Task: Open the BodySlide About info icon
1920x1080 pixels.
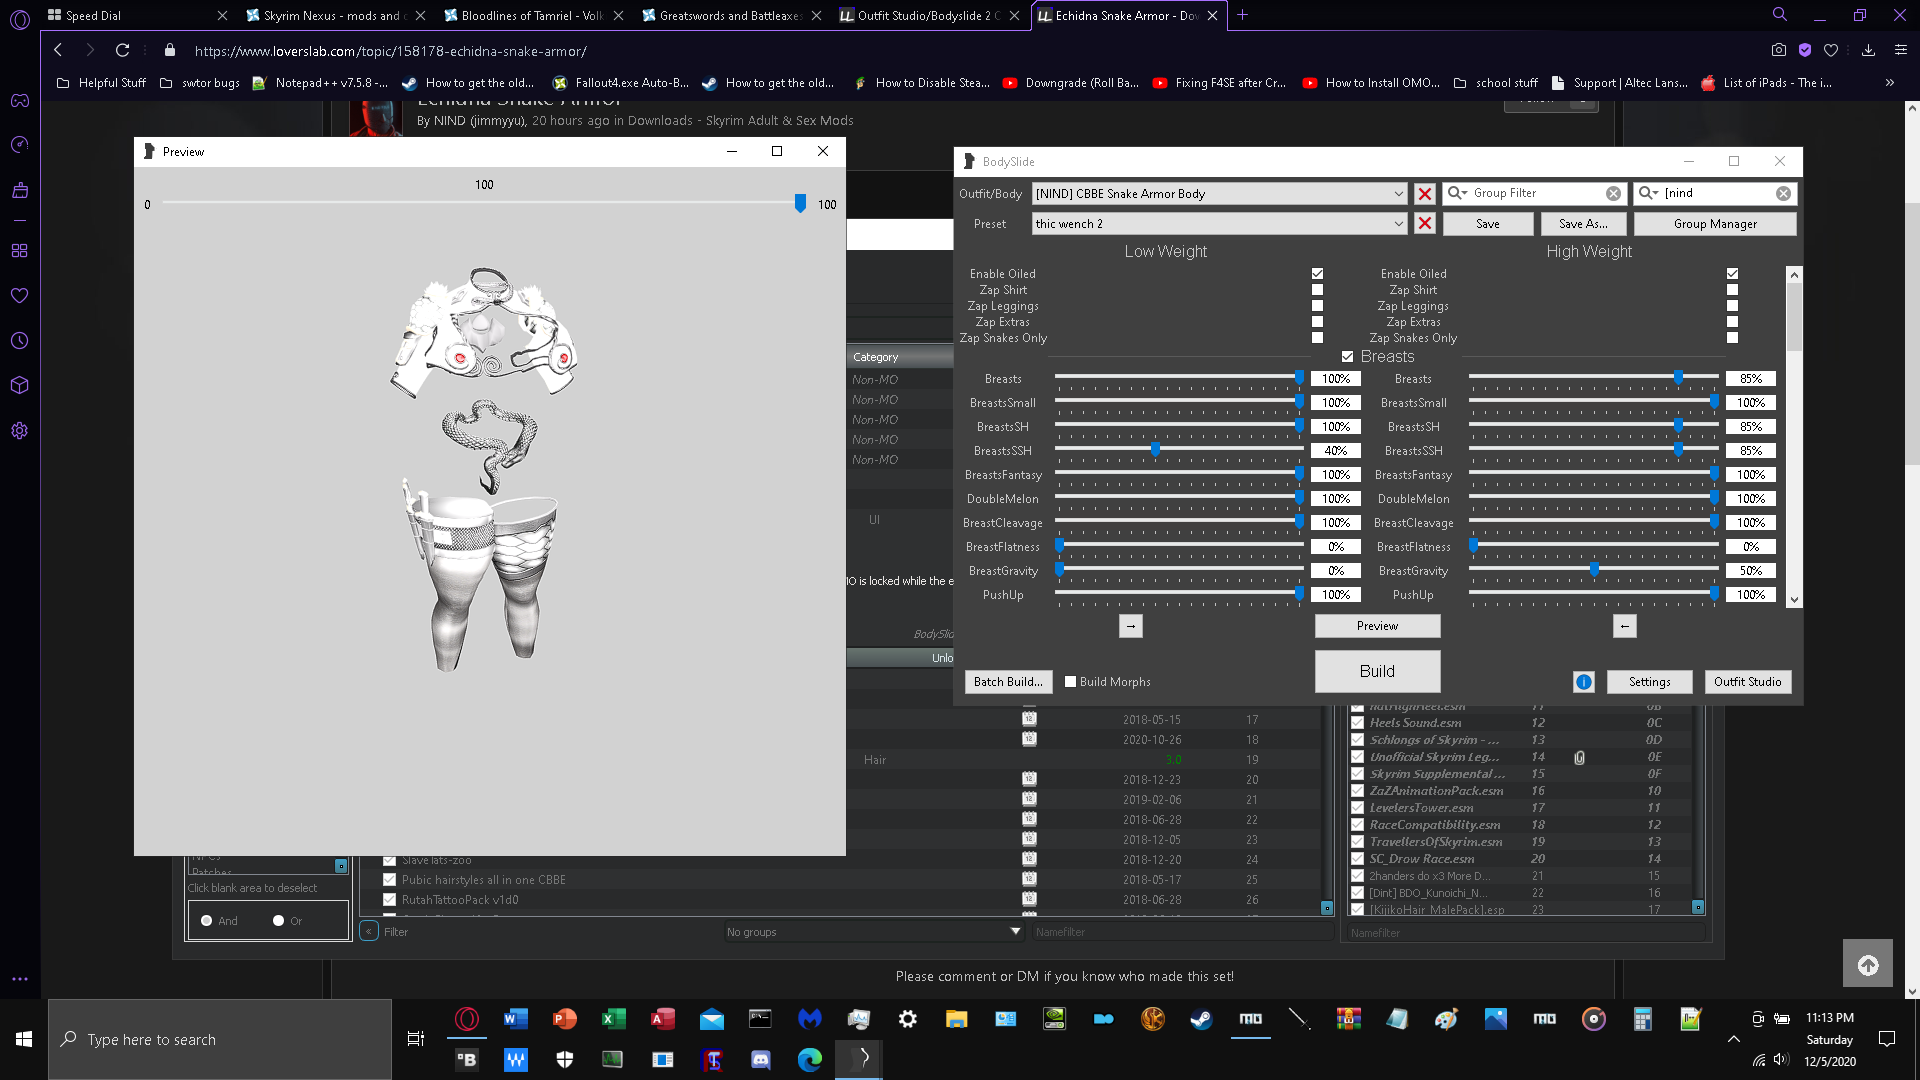Action: pyautogui.click(x=1584, y=682)
